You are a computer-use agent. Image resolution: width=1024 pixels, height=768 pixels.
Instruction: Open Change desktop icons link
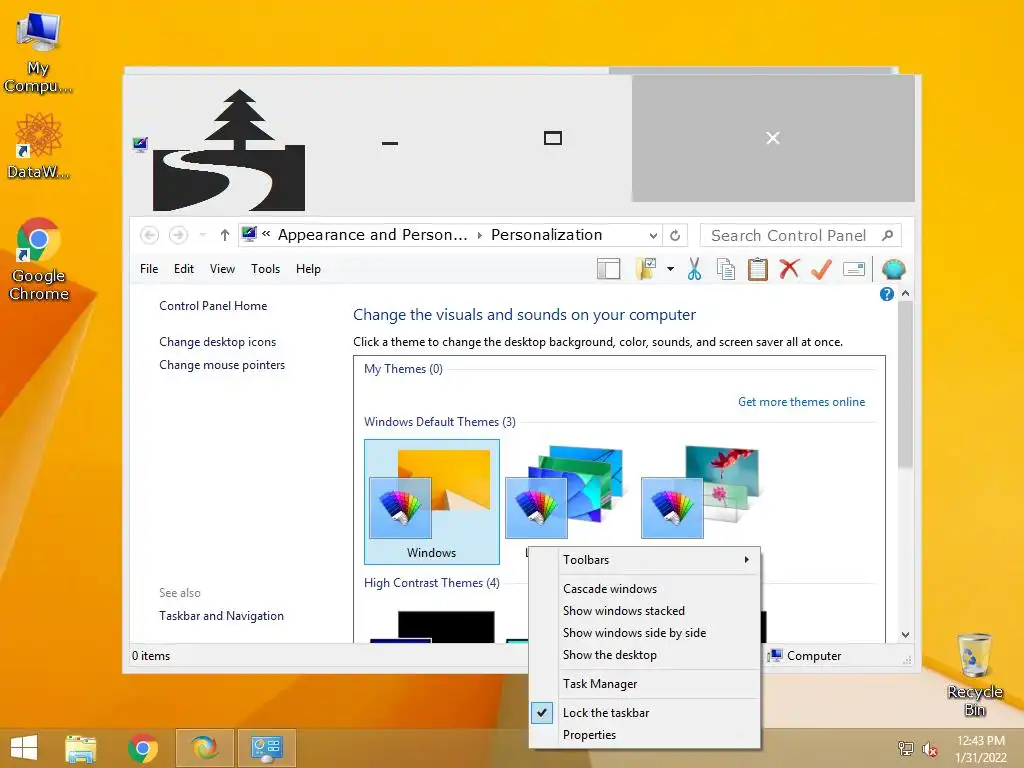(x=217, y=342)
